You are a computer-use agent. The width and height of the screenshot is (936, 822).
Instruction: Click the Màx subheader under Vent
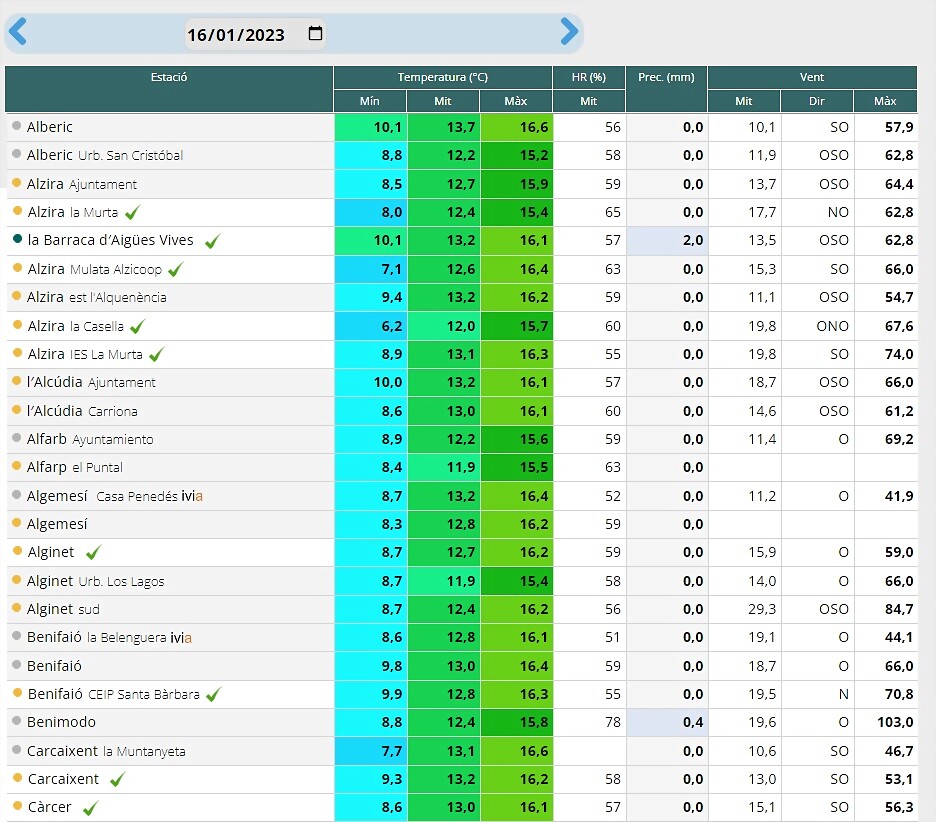885,101
